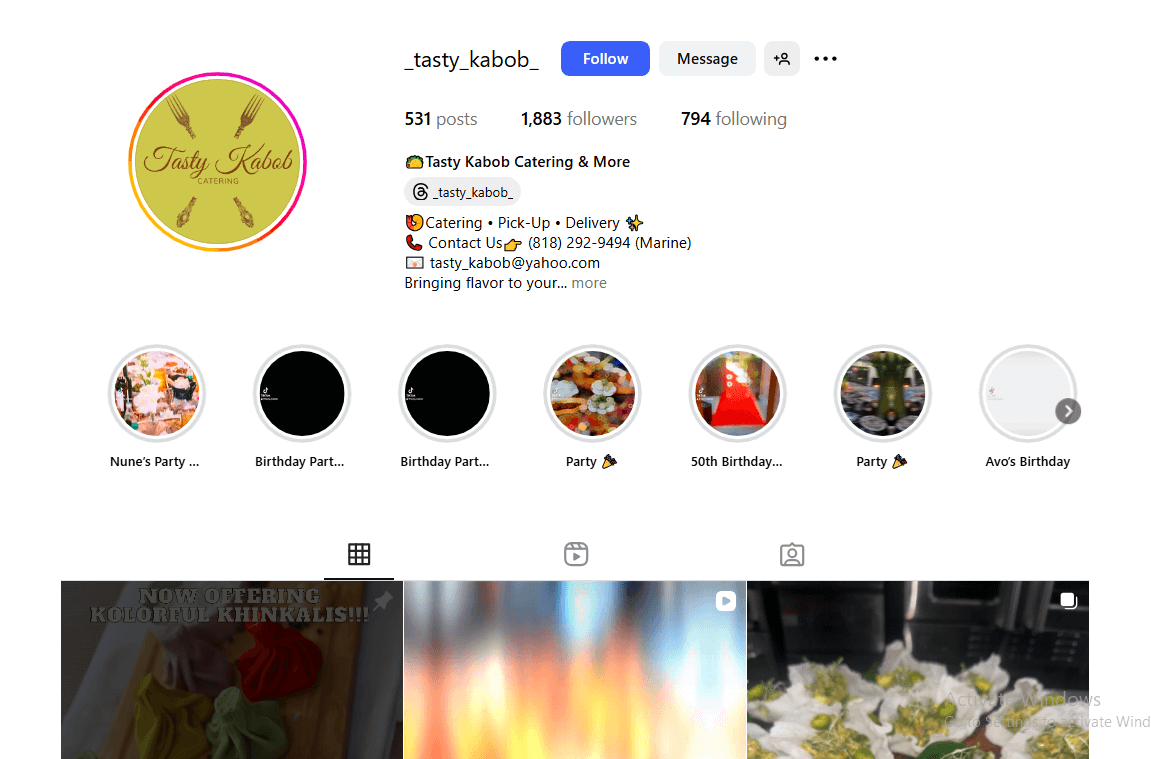Image resolution: width=1151 pixels, height=759 pixels.
Task: Open the Message button
Action: [707, 59]
